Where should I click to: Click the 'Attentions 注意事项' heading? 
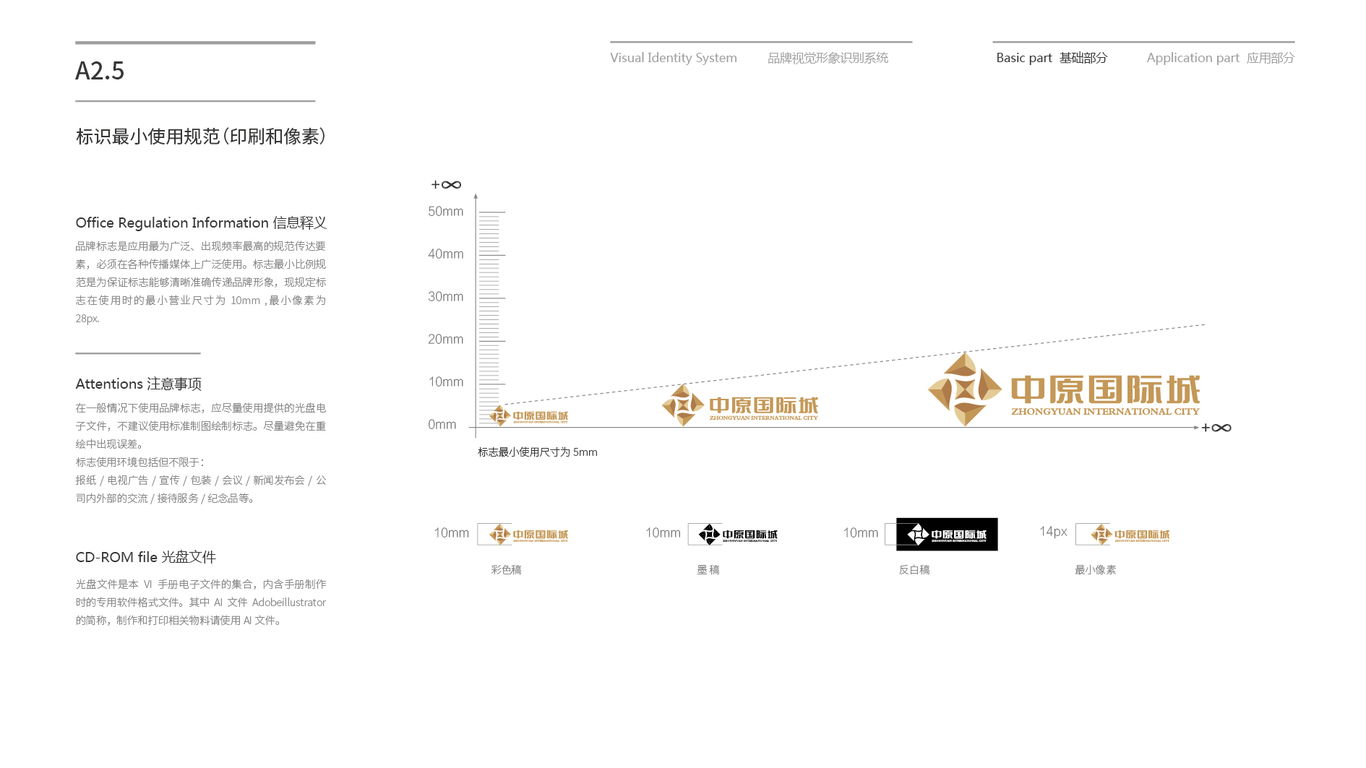click(138, 384)
